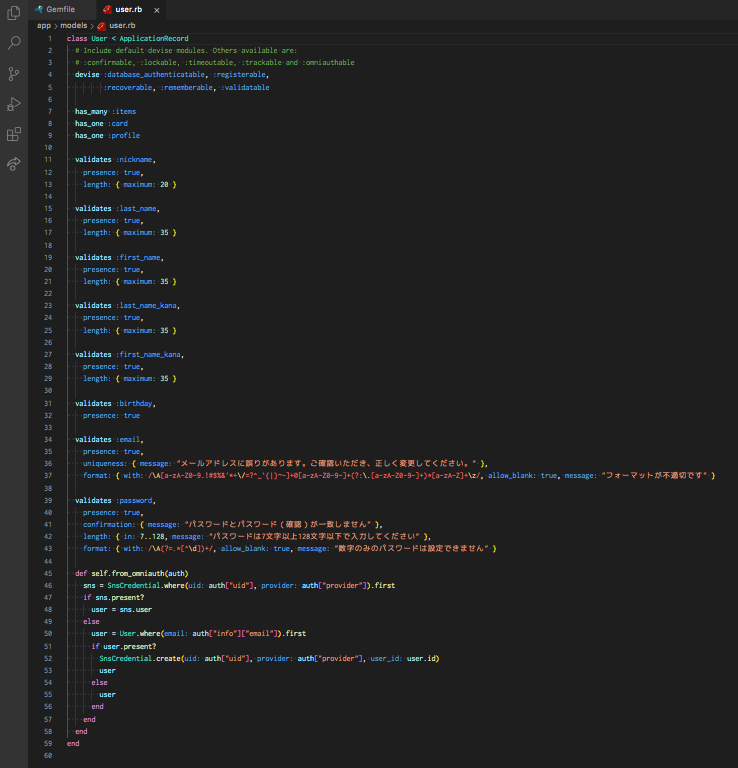This screenshot has height=768, width=738.
Task: Open the 'models' breadcrumb segment
Action: click(x=73, y=25)
